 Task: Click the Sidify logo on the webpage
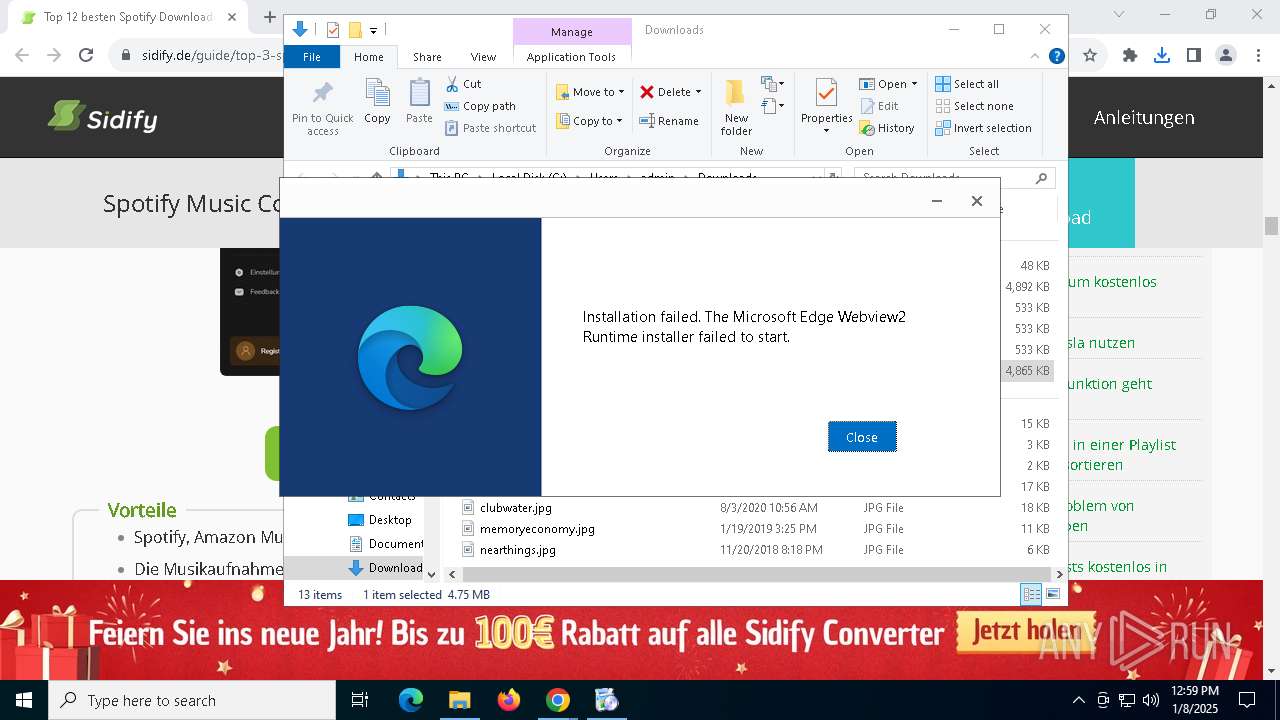tap(102, 118)
